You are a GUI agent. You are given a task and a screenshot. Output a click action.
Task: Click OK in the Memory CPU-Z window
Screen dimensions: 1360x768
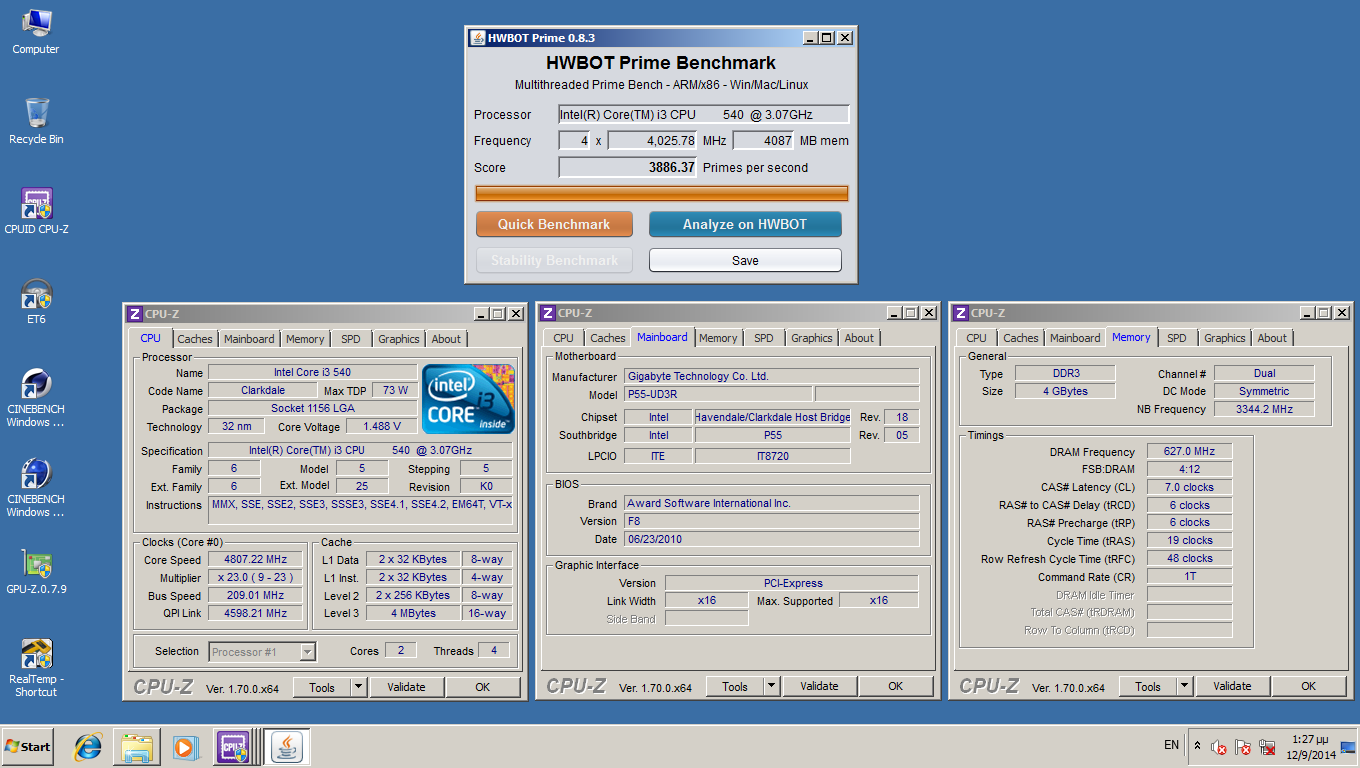[1308, 686]
